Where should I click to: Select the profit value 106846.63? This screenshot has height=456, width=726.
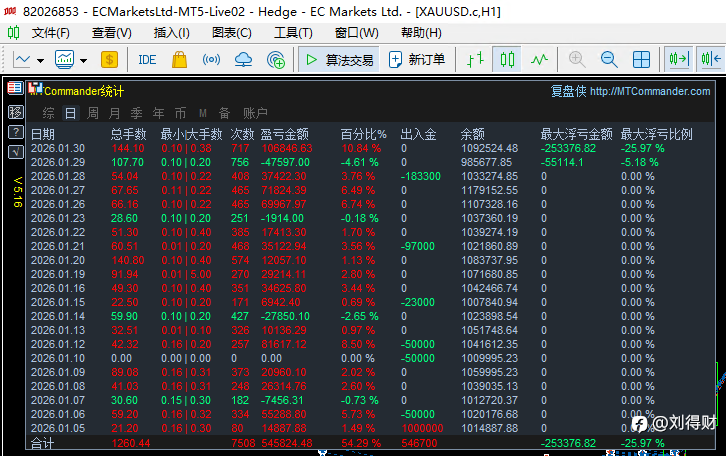287,149
